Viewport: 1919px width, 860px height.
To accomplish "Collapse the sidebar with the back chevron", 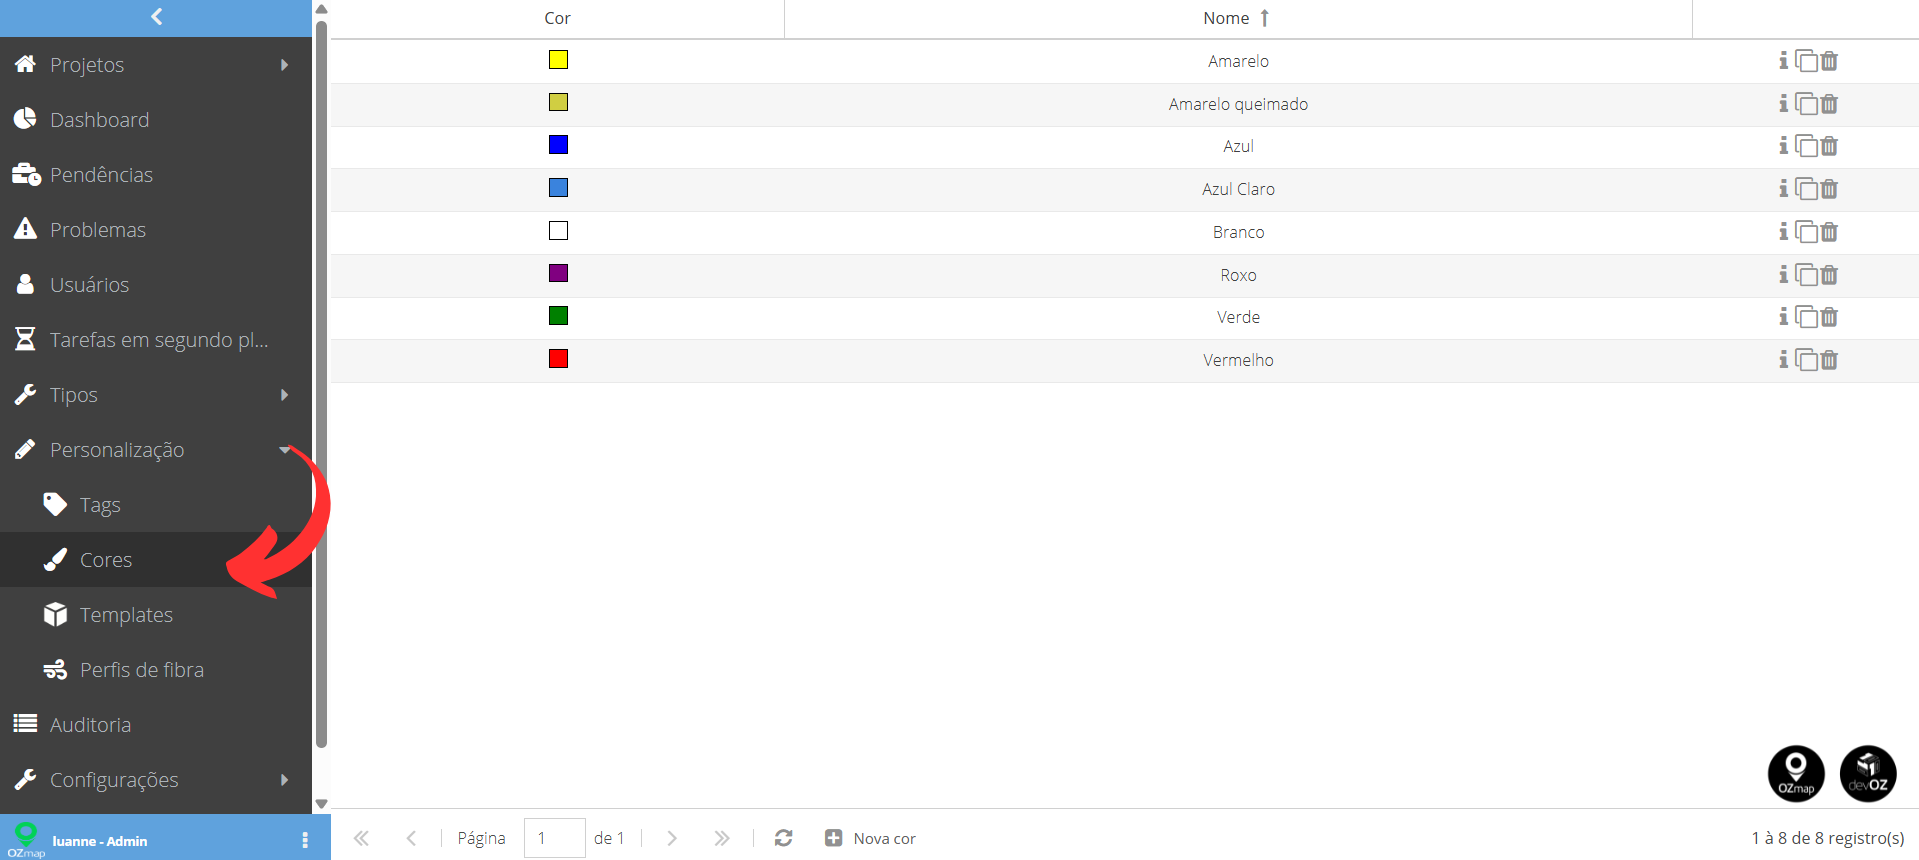I will coord(156,17).
